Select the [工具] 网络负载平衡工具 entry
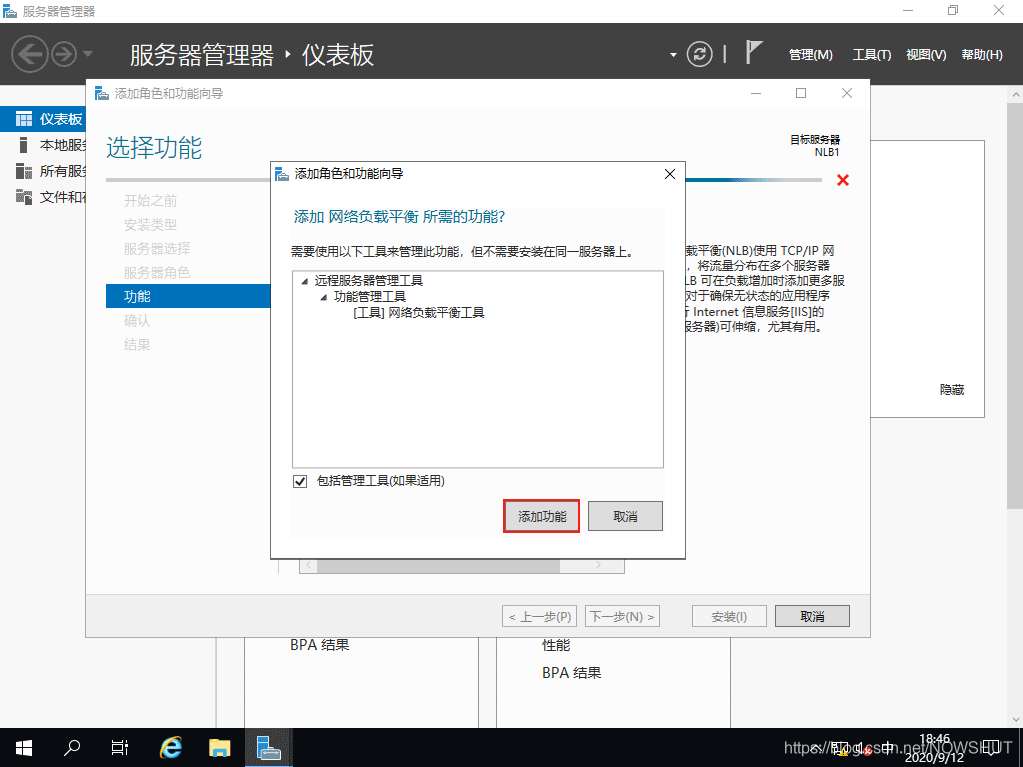 pos(419,313)
